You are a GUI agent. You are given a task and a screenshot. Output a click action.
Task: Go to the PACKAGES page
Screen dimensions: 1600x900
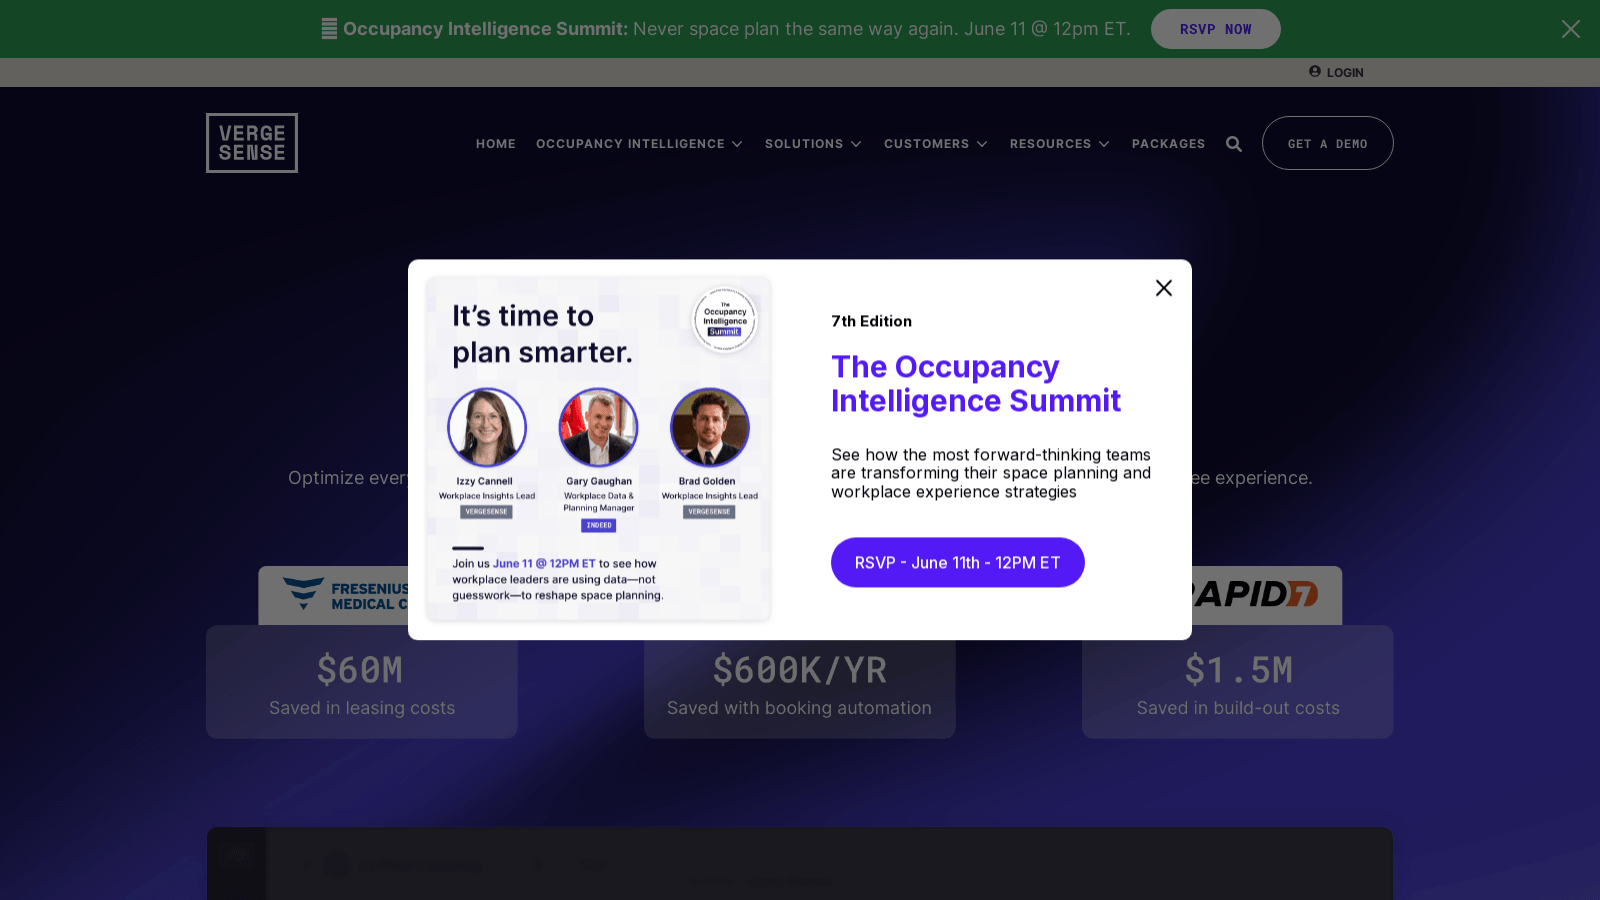[x=1168, y=144]
